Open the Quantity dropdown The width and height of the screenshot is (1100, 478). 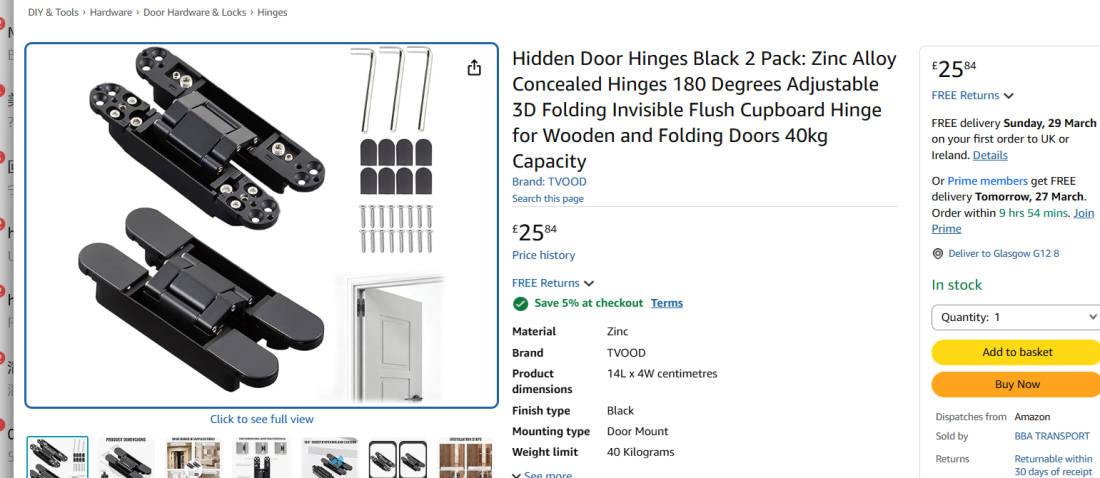(x=1016, y=317)
